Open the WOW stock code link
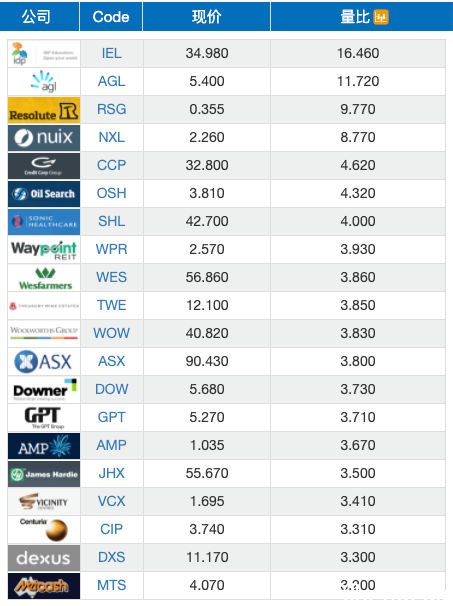This screenshot has height=606, width=453. 111,333
